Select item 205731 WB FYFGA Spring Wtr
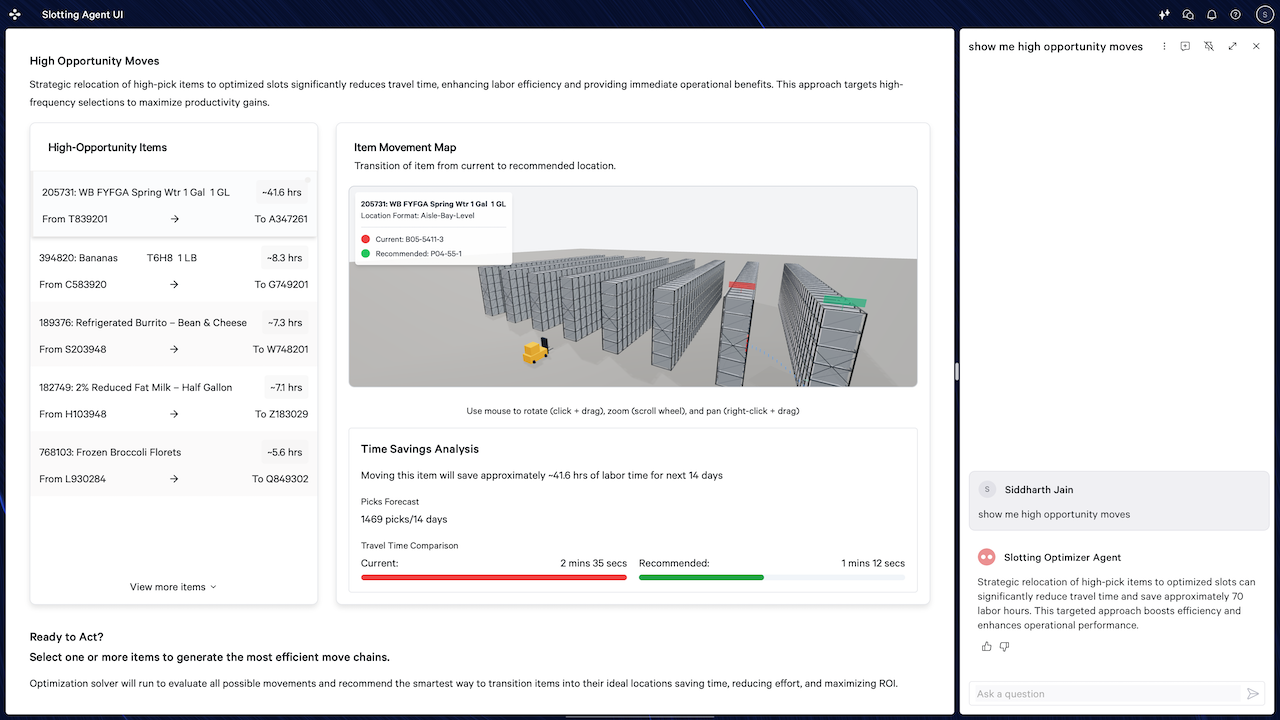The height and width of the screenshot is (720, 1280). pos(174,204)
